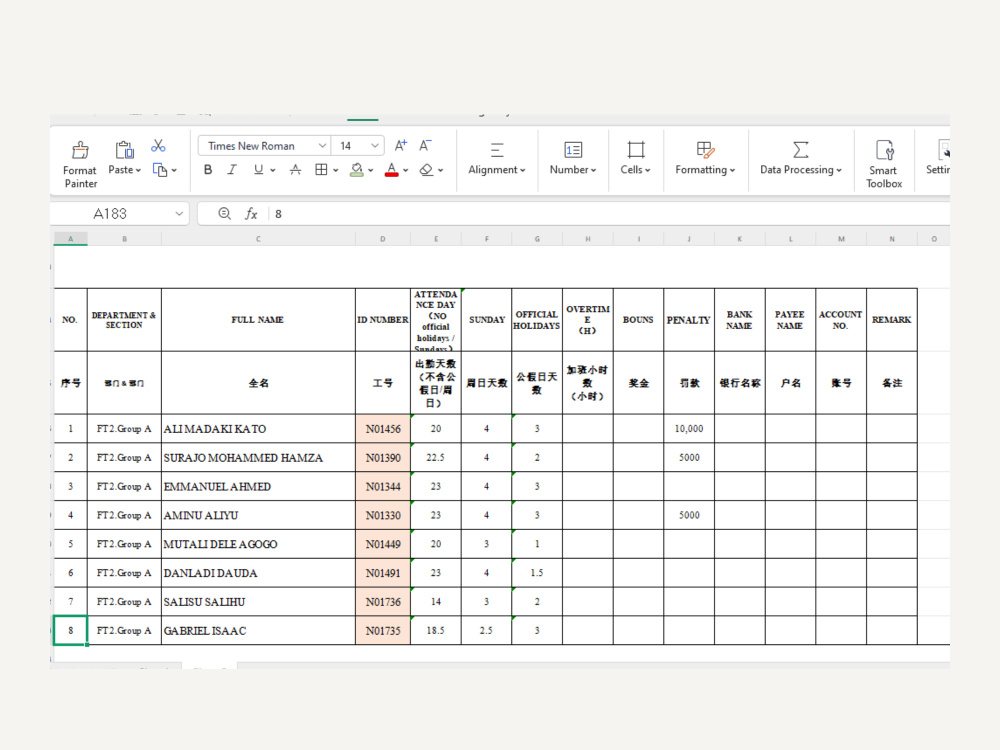Click cell DANLADI DAUDA
The image size is (1000, 750).
pos(258,573)
